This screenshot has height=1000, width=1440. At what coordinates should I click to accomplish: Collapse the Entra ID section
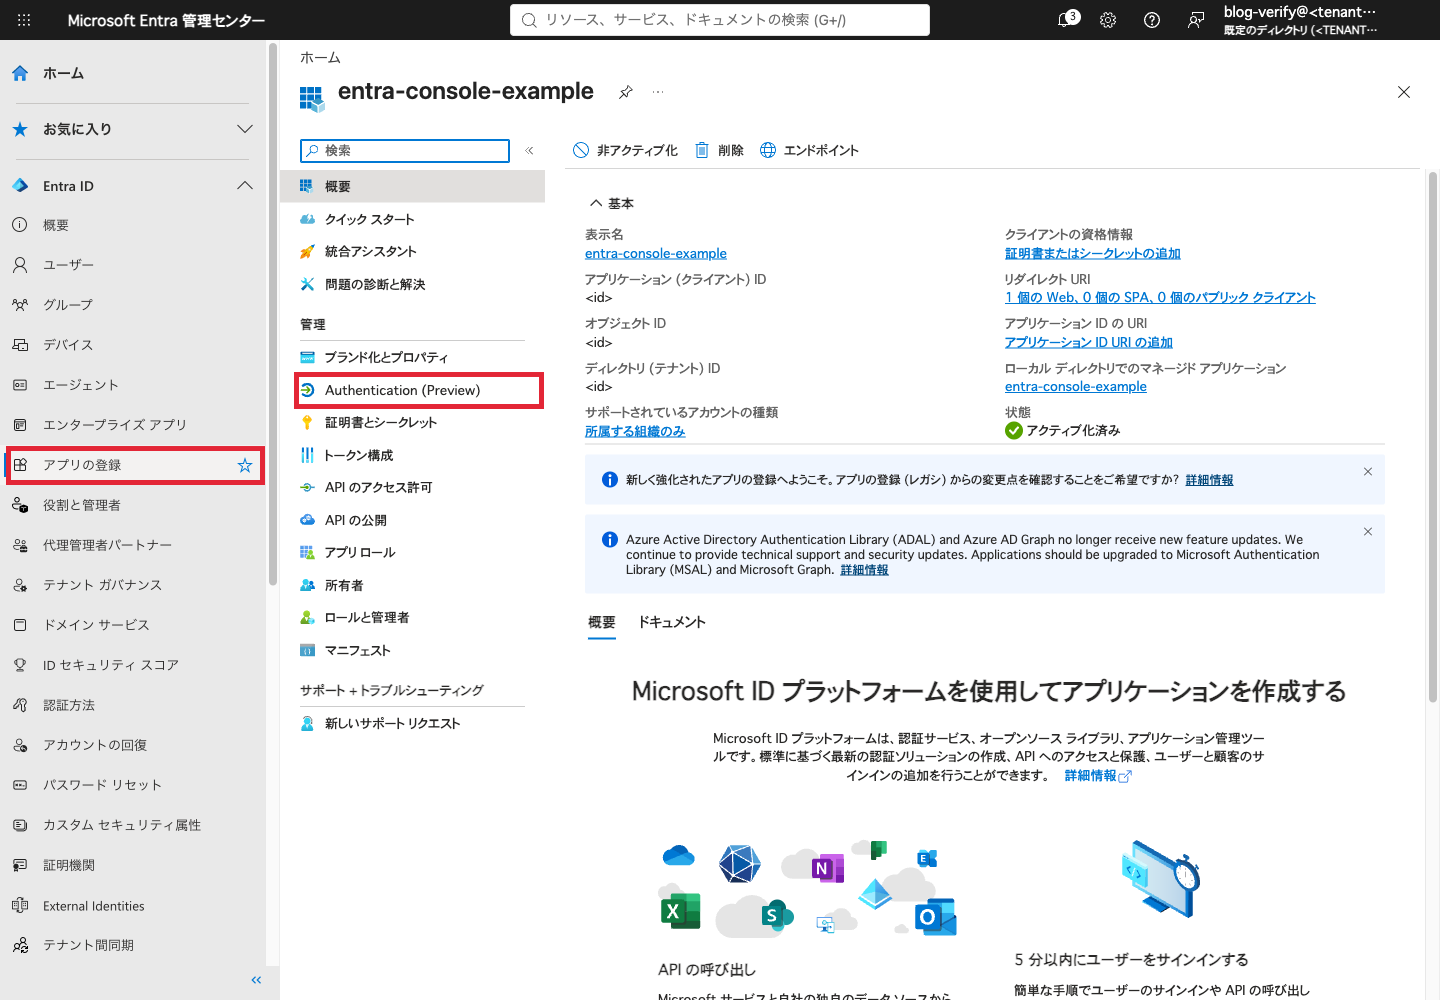point(245,186)
